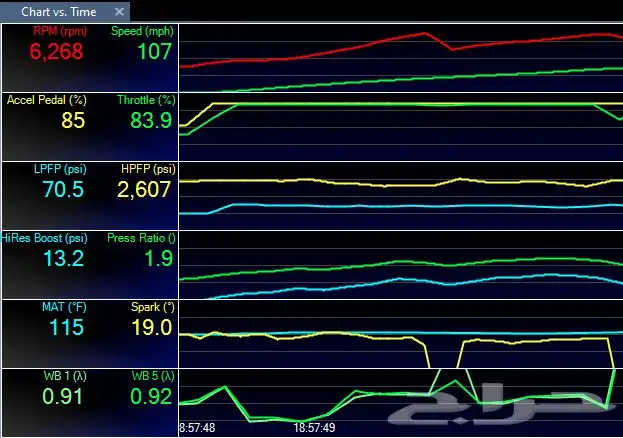This screenshot has height=438, width=623.
Task: Click the MAT (°F) label
Action: (x=64, y=307)
